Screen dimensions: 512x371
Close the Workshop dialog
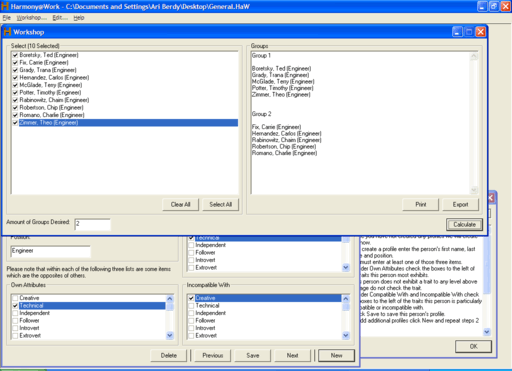(480, 32)
